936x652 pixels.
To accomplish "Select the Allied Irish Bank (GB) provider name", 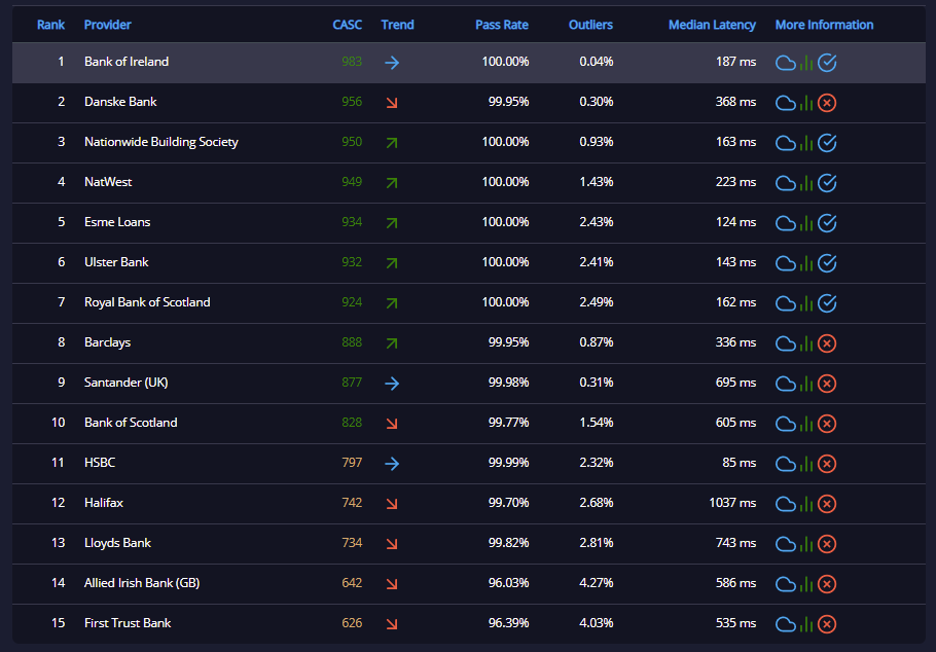I will tap(142, 583).
